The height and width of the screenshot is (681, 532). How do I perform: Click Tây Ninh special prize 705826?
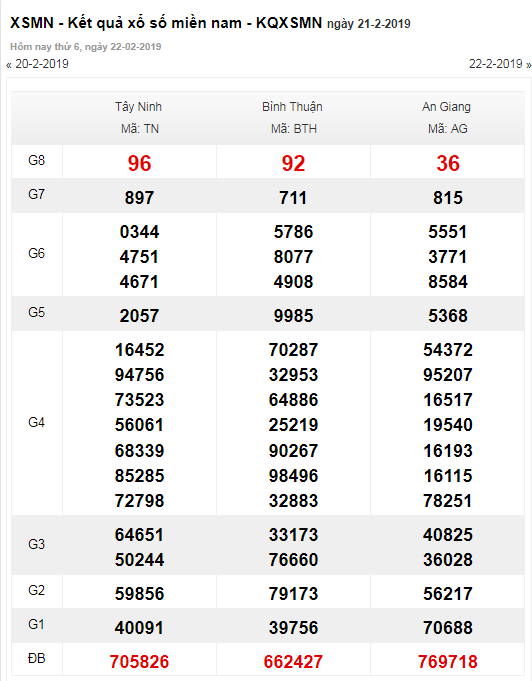(x=139, y=661)
